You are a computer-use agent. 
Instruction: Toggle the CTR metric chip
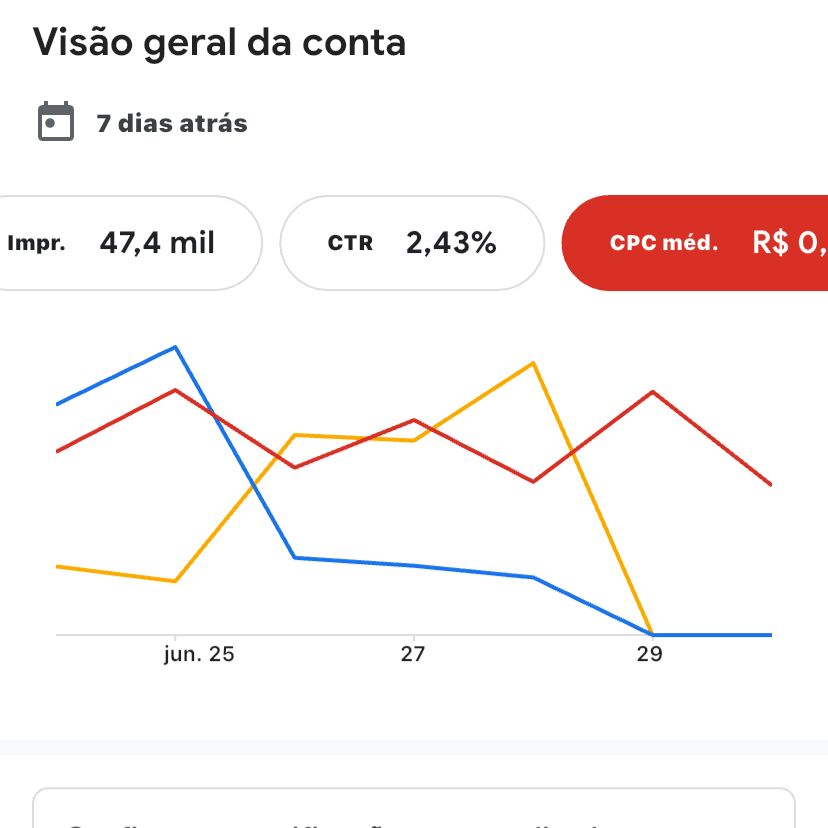(412, 243)
